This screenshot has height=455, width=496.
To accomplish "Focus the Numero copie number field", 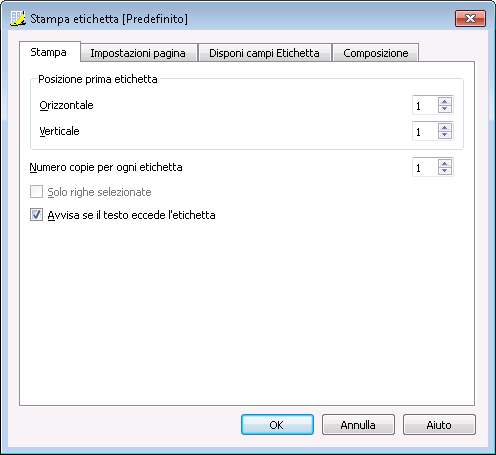I will (425, 167).
